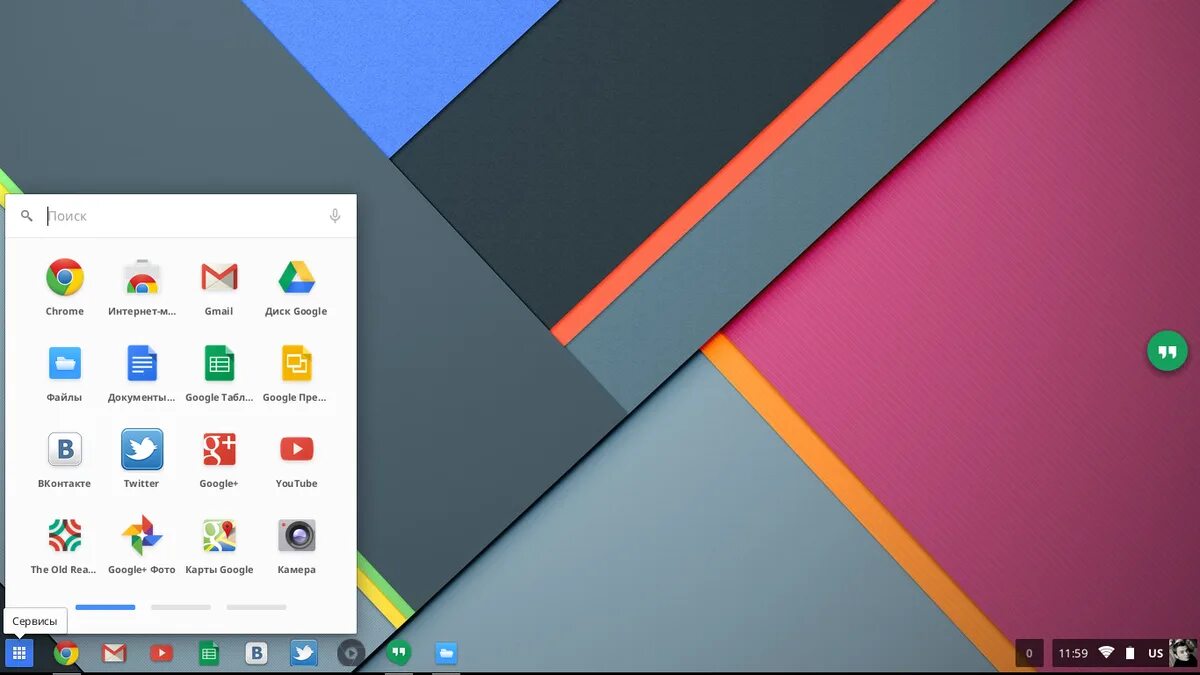Viewport: 1200px width, 675px height.
Task: Click the 11:59 clock in the status tray
Action: point(1073,654)
